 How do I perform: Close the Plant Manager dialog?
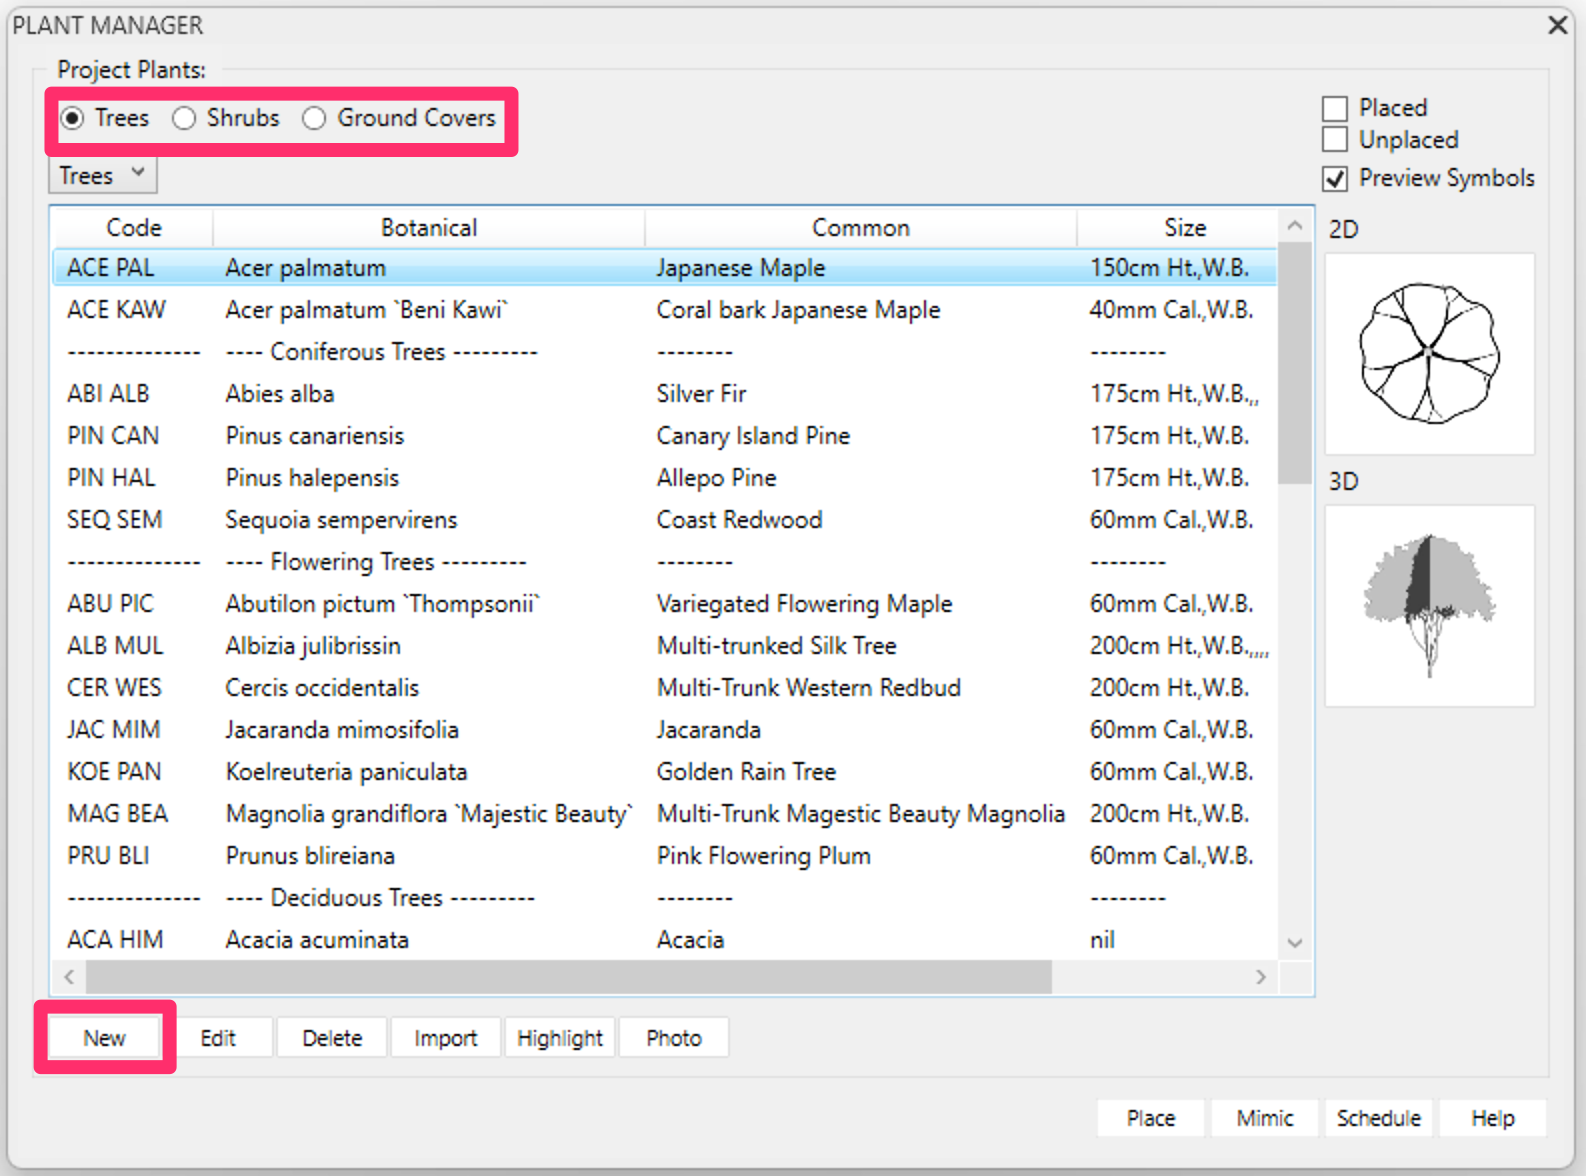pos(1558,25)
